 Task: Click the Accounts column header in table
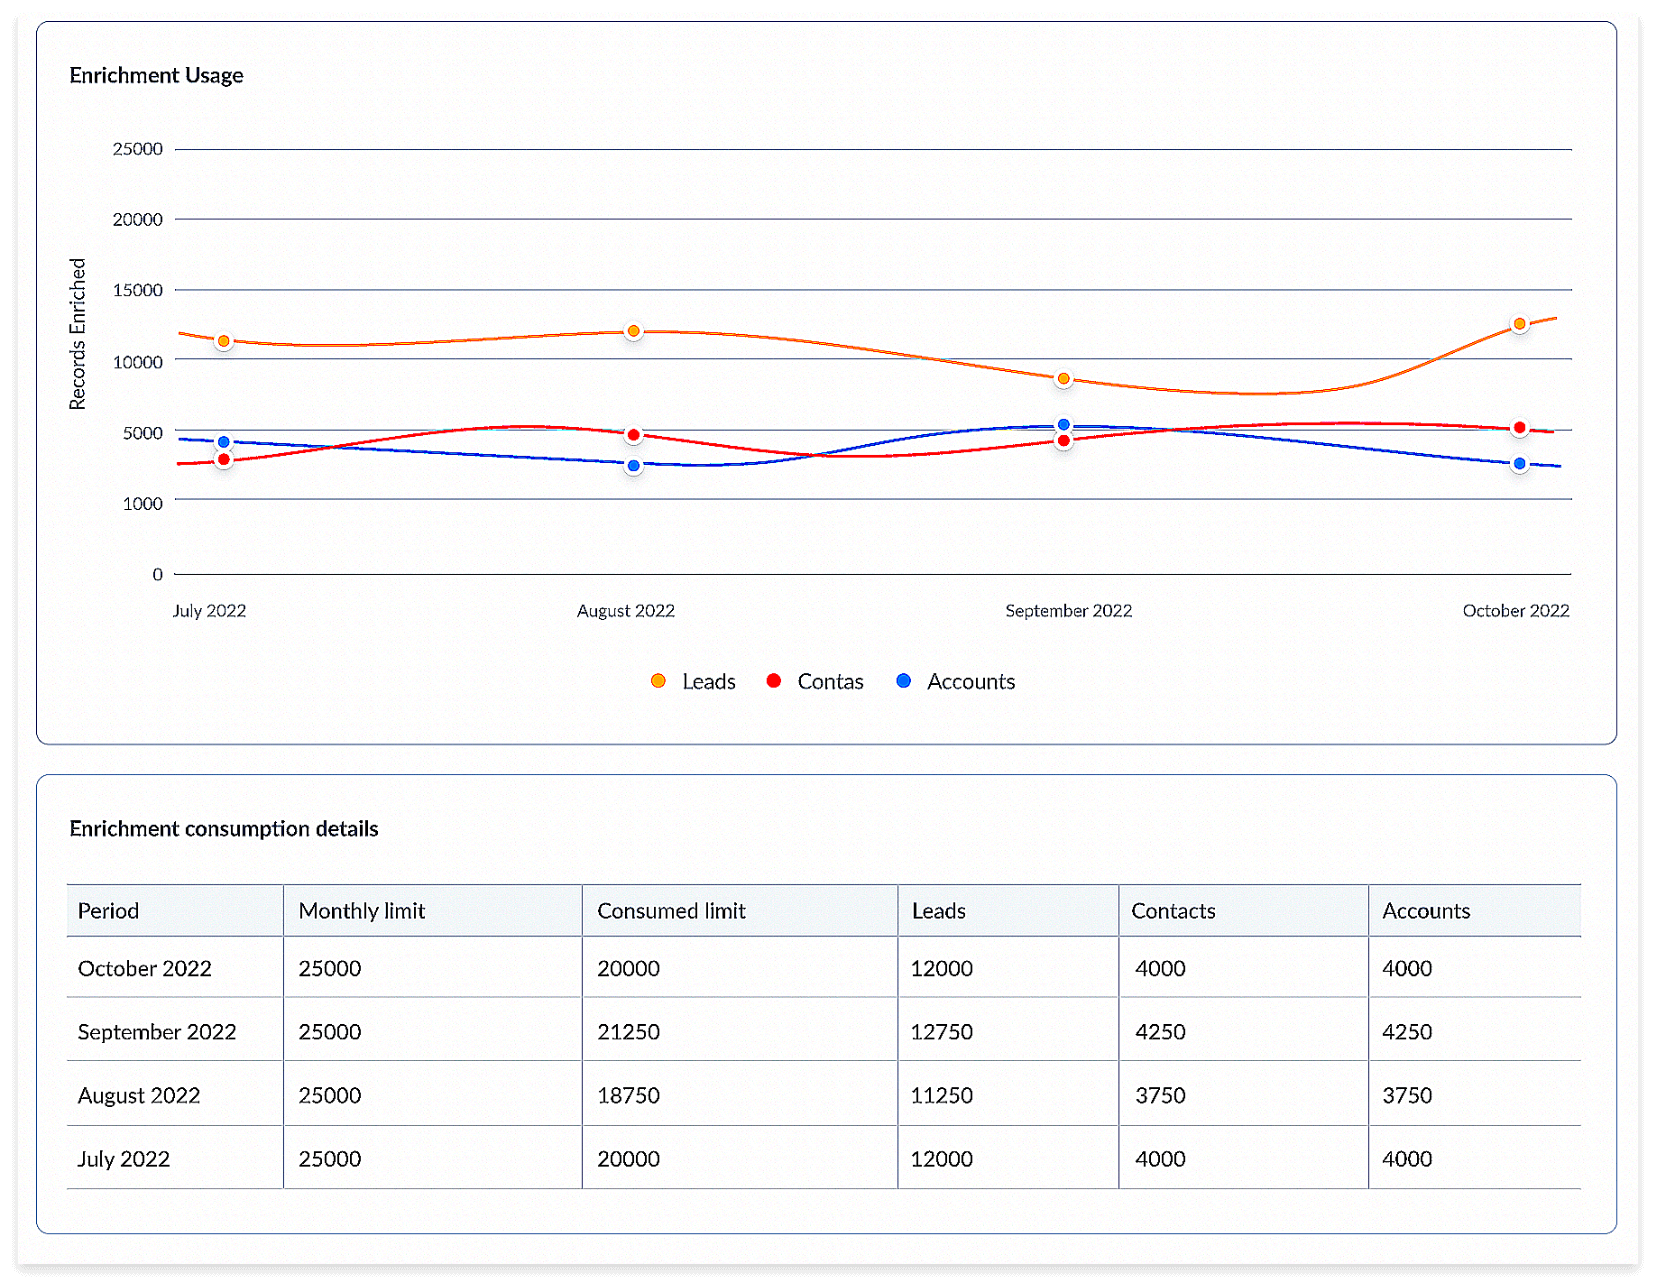point(1475,911)
